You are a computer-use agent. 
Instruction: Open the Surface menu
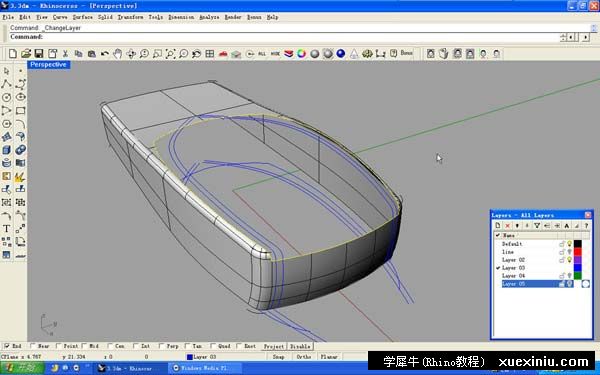(x=83, y=17)
